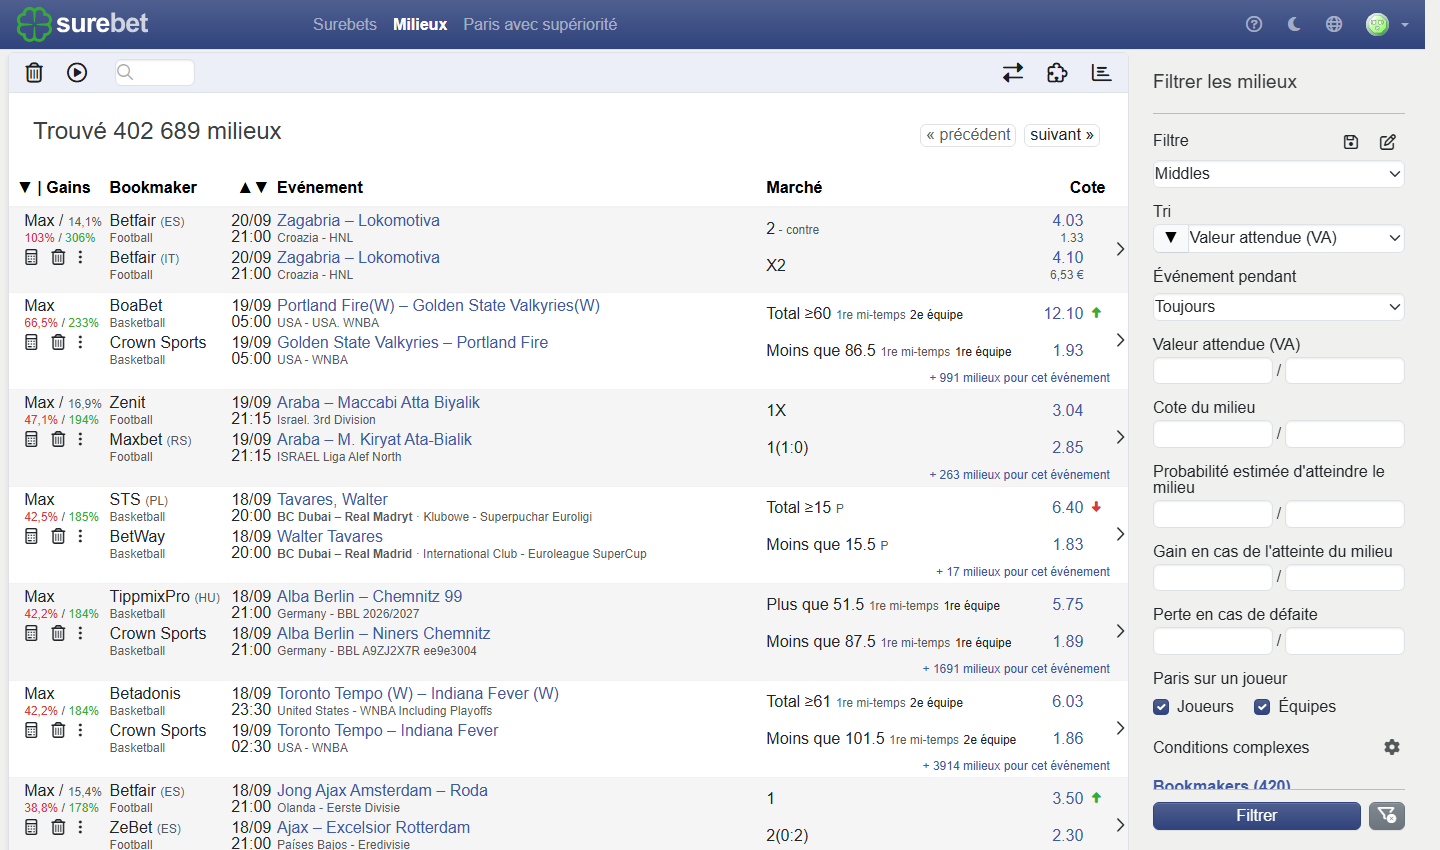Open calculator for the BoaBet Portland Fire row
The image size is (1440, 850).
(x=31, y=343)
